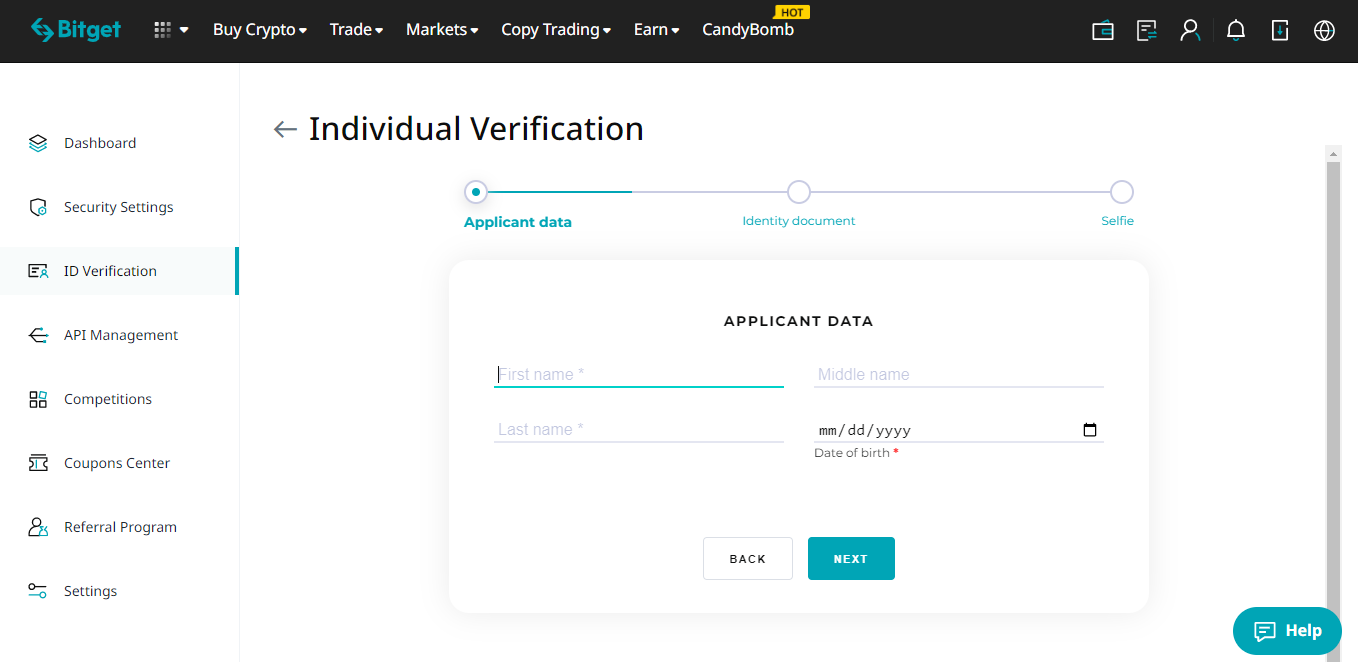Click the Date of birth label
The height and width of the screenshot is (662, 1358).
pyautogui.click(x=856, y=453)
